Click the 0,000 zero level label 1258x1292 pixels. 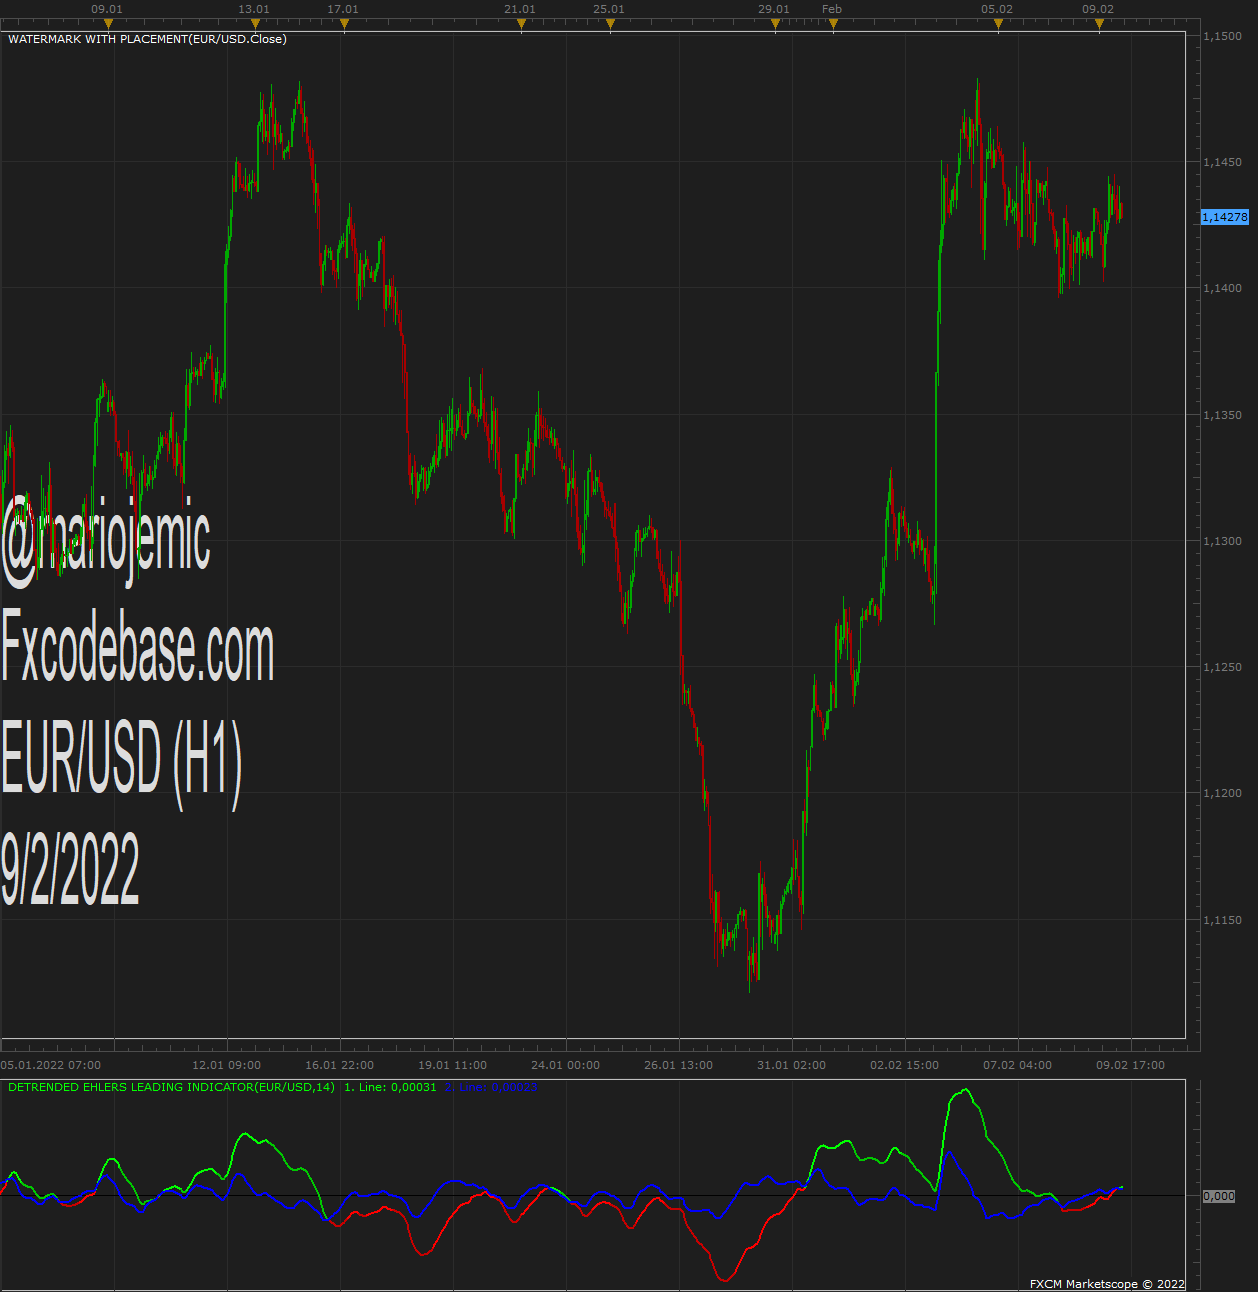pyautogui.click(x=1219, y=1196)
